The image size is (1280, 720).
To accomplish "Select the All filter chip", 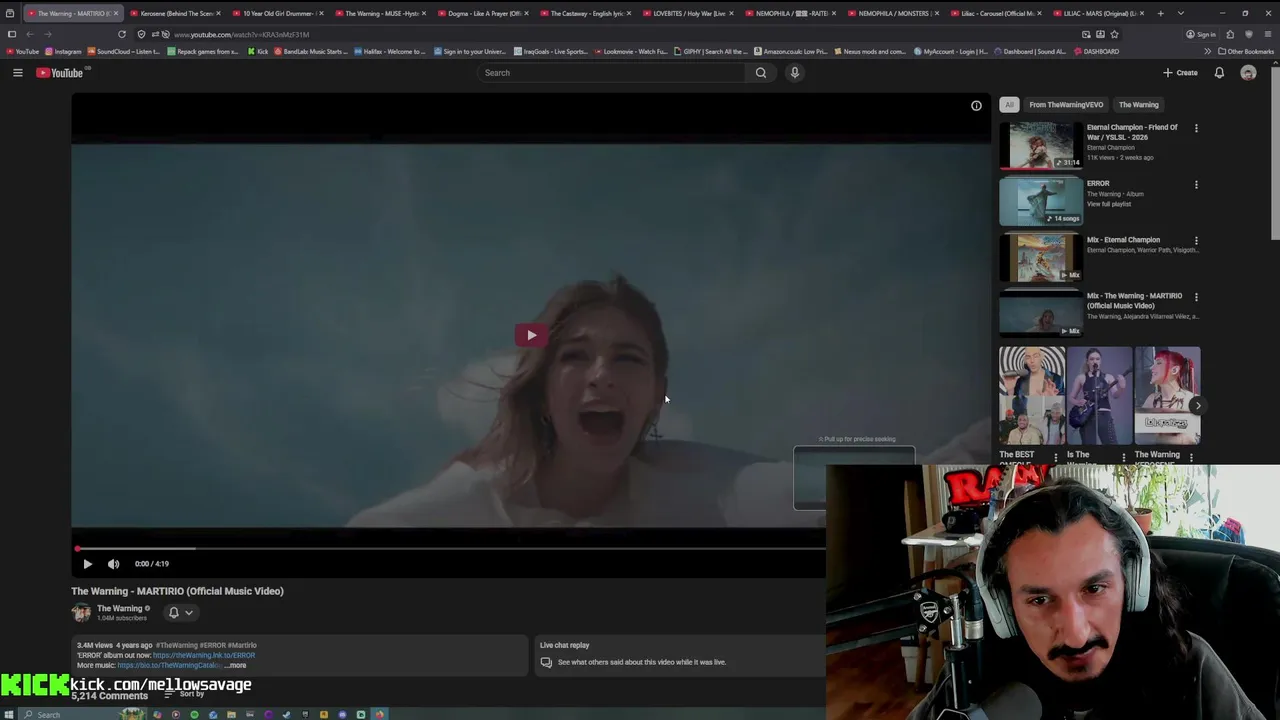I will (x=1009, y=104).
